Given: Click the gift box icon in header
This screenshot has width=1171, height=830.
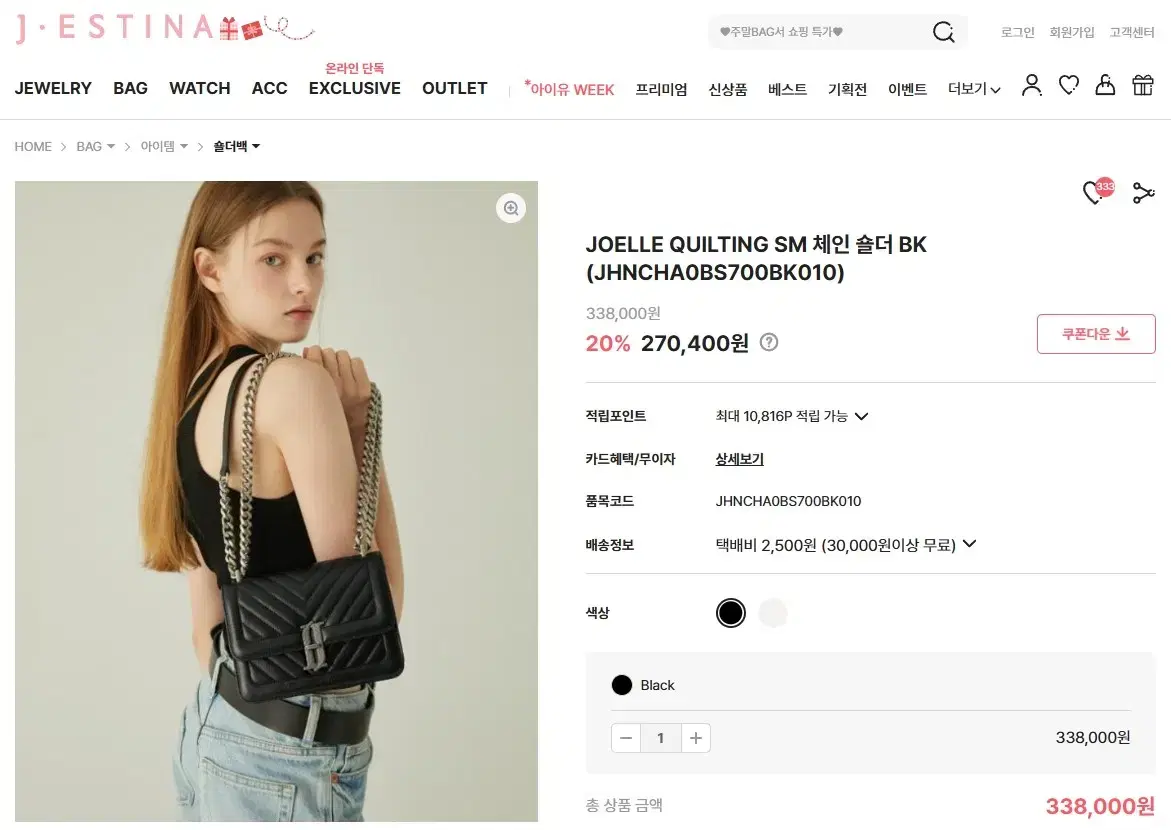Looking at the screenshot, I should (1143, 85).
